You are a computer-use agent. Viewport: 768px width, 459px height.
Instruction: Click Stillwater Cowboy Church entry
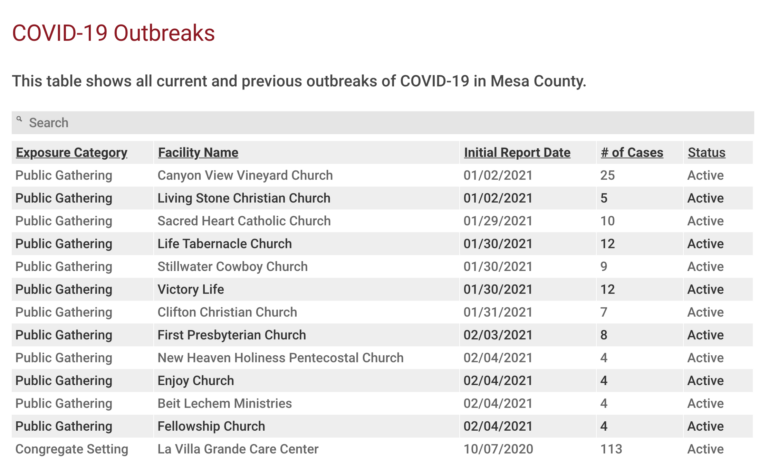383,266
